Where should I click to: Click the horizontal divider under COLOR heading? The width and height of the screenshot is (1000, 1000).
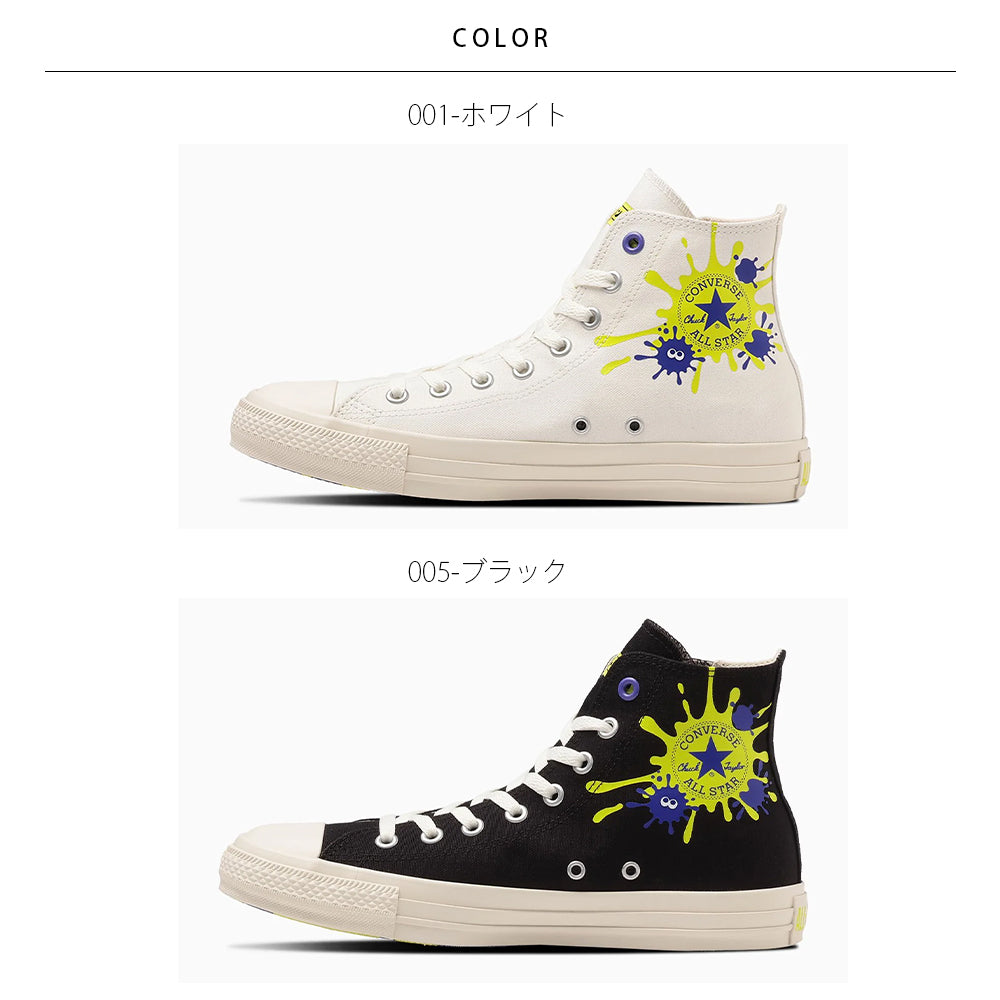500,71
